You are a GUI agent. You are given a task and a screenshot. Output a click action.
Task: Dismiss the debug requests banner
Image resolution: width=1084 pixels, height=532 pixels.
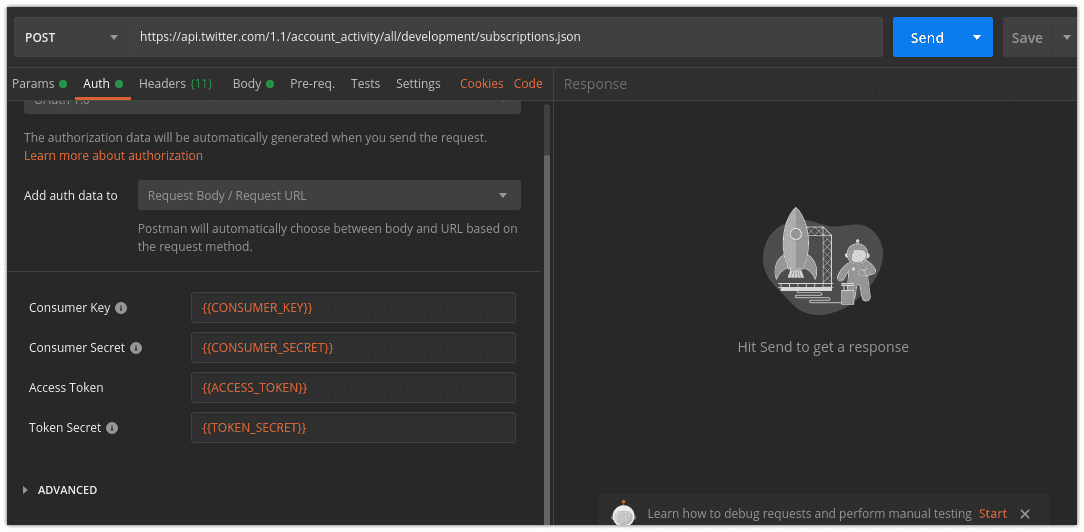[1025, 514]
